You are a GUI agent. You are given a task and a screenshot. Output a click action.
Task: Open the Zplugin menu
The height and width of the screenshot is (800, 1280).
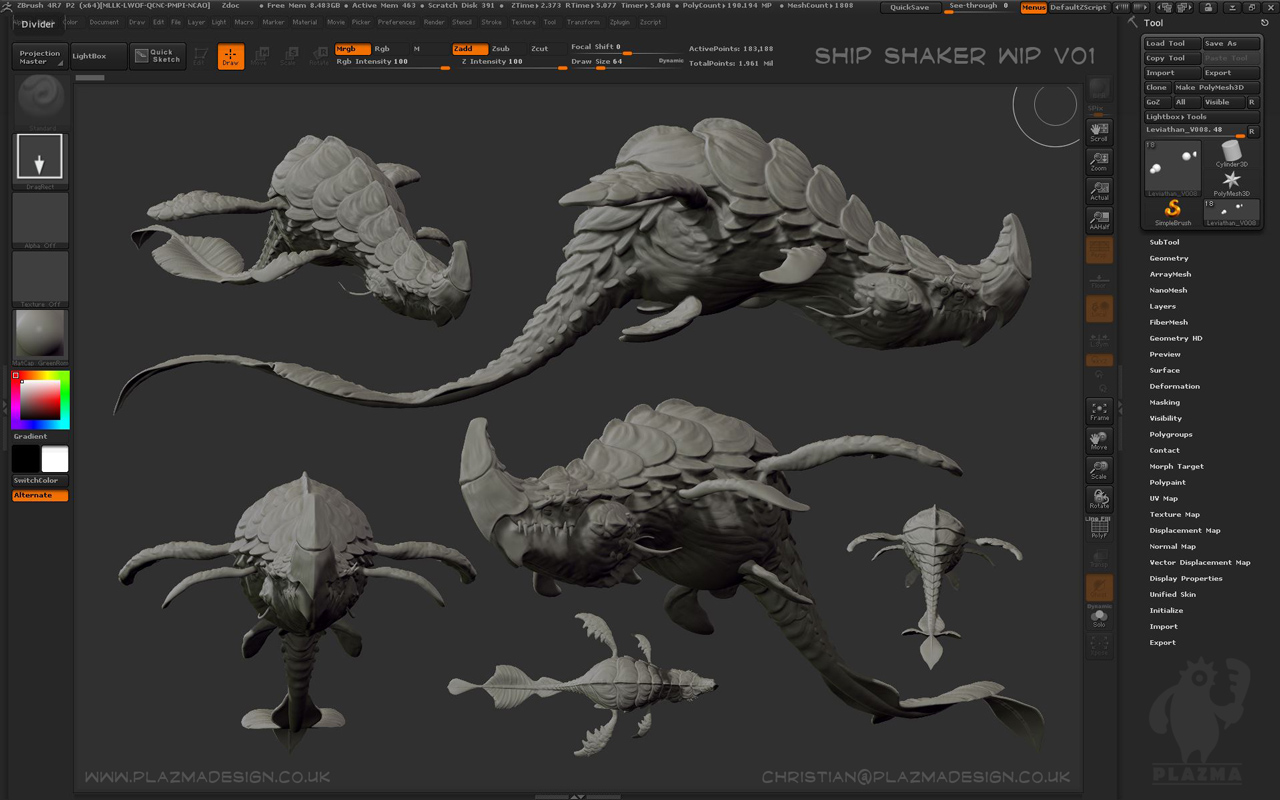[620, 22]
